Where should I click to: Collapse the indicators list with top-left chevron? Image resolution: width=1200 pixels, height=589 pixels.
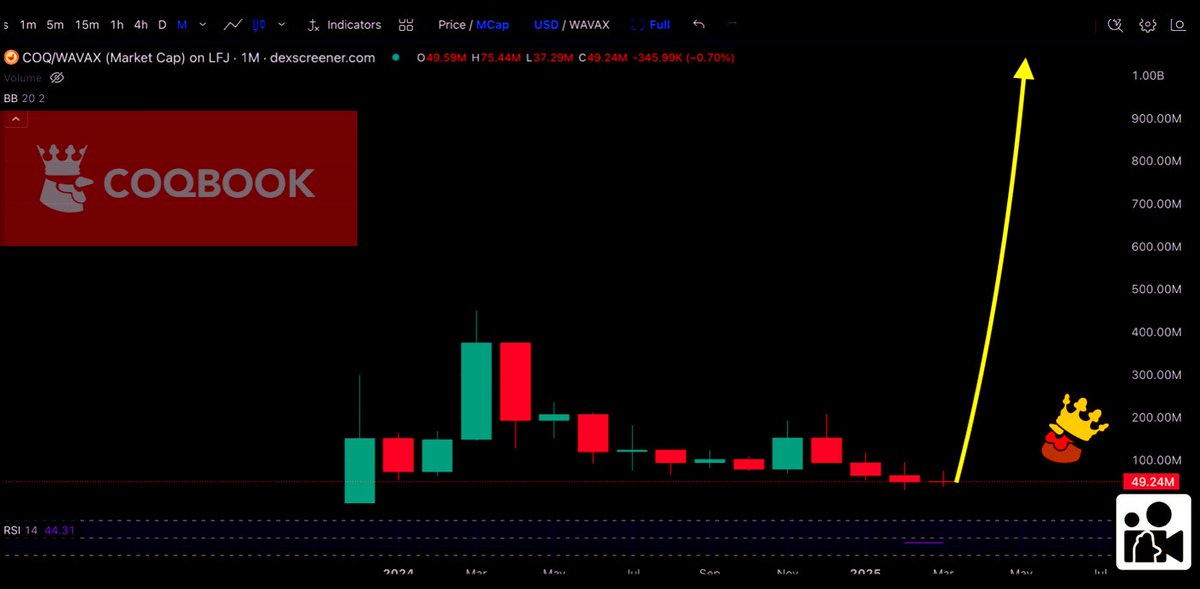click(x=15, y=118)
